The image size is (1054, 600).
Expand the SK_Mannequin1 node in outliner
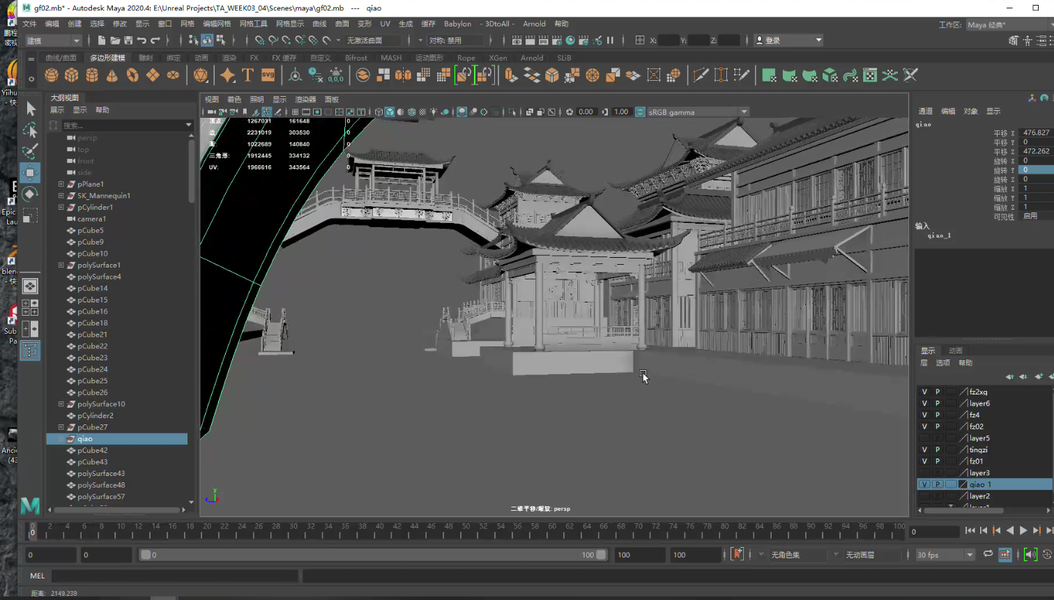(61, 196)
